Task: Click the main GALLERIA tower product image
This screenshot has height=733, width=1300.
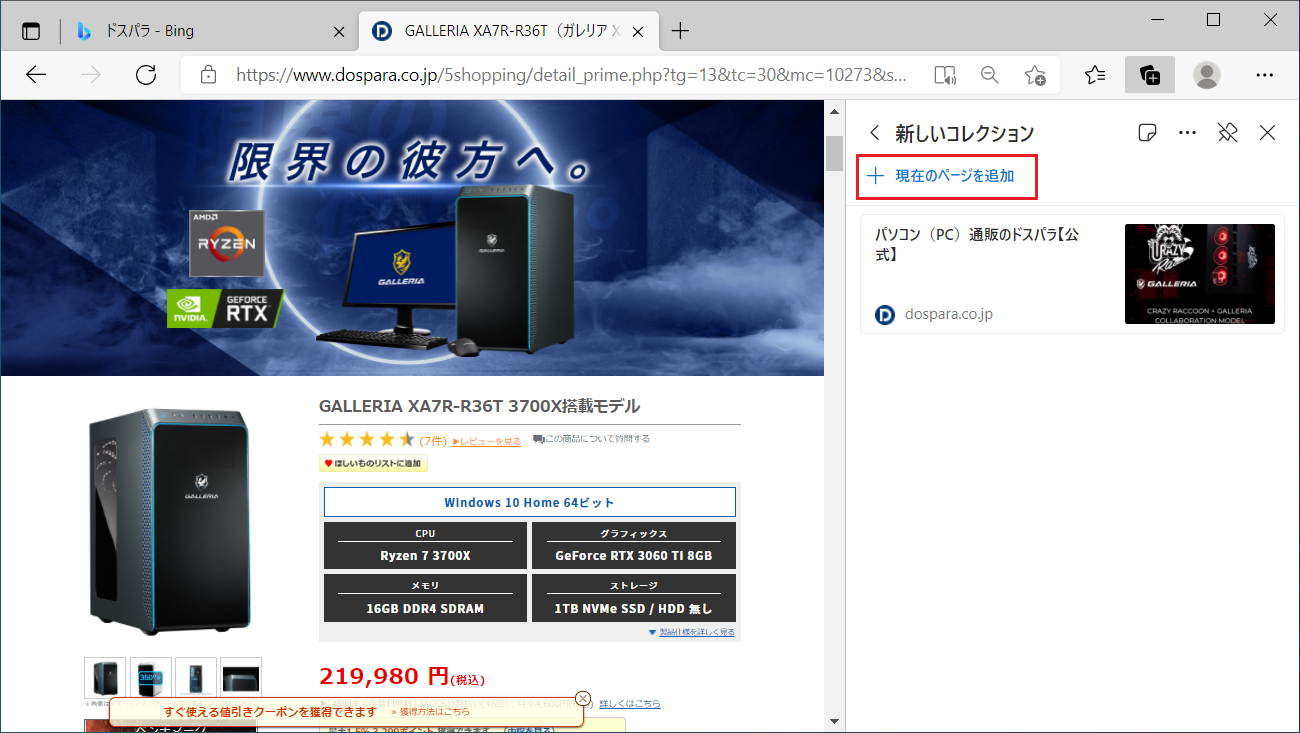Action: point(170,520)
